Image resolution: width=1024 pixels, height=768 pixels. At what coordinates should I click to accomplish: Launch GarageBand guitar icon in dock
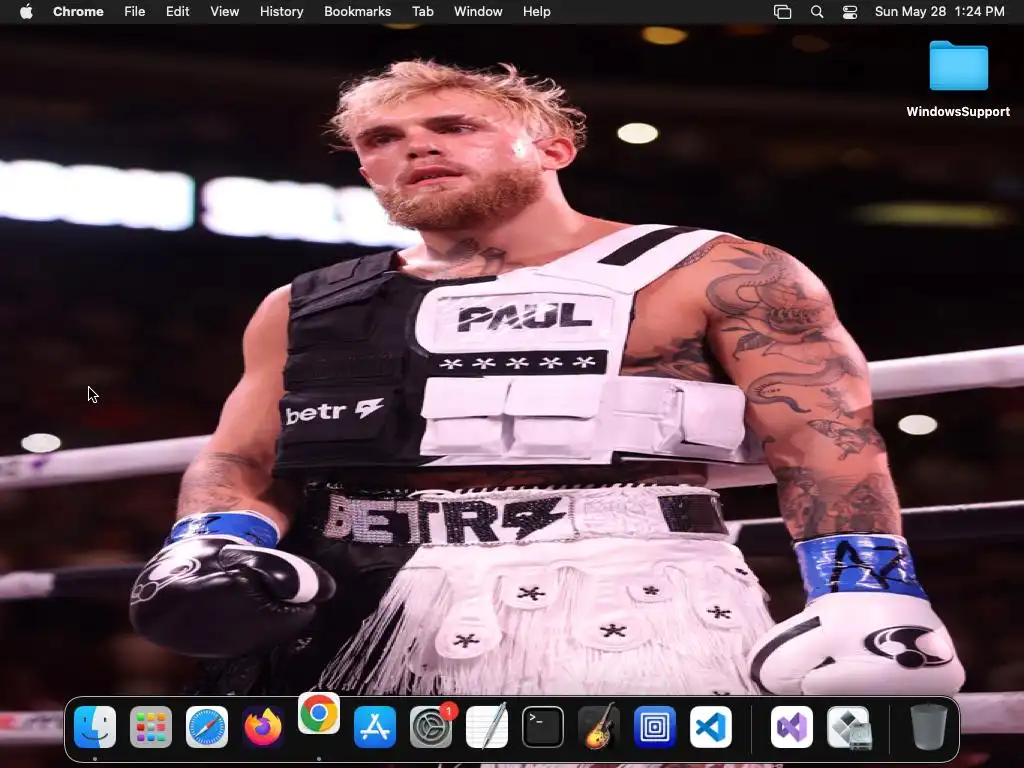(599, 727)
